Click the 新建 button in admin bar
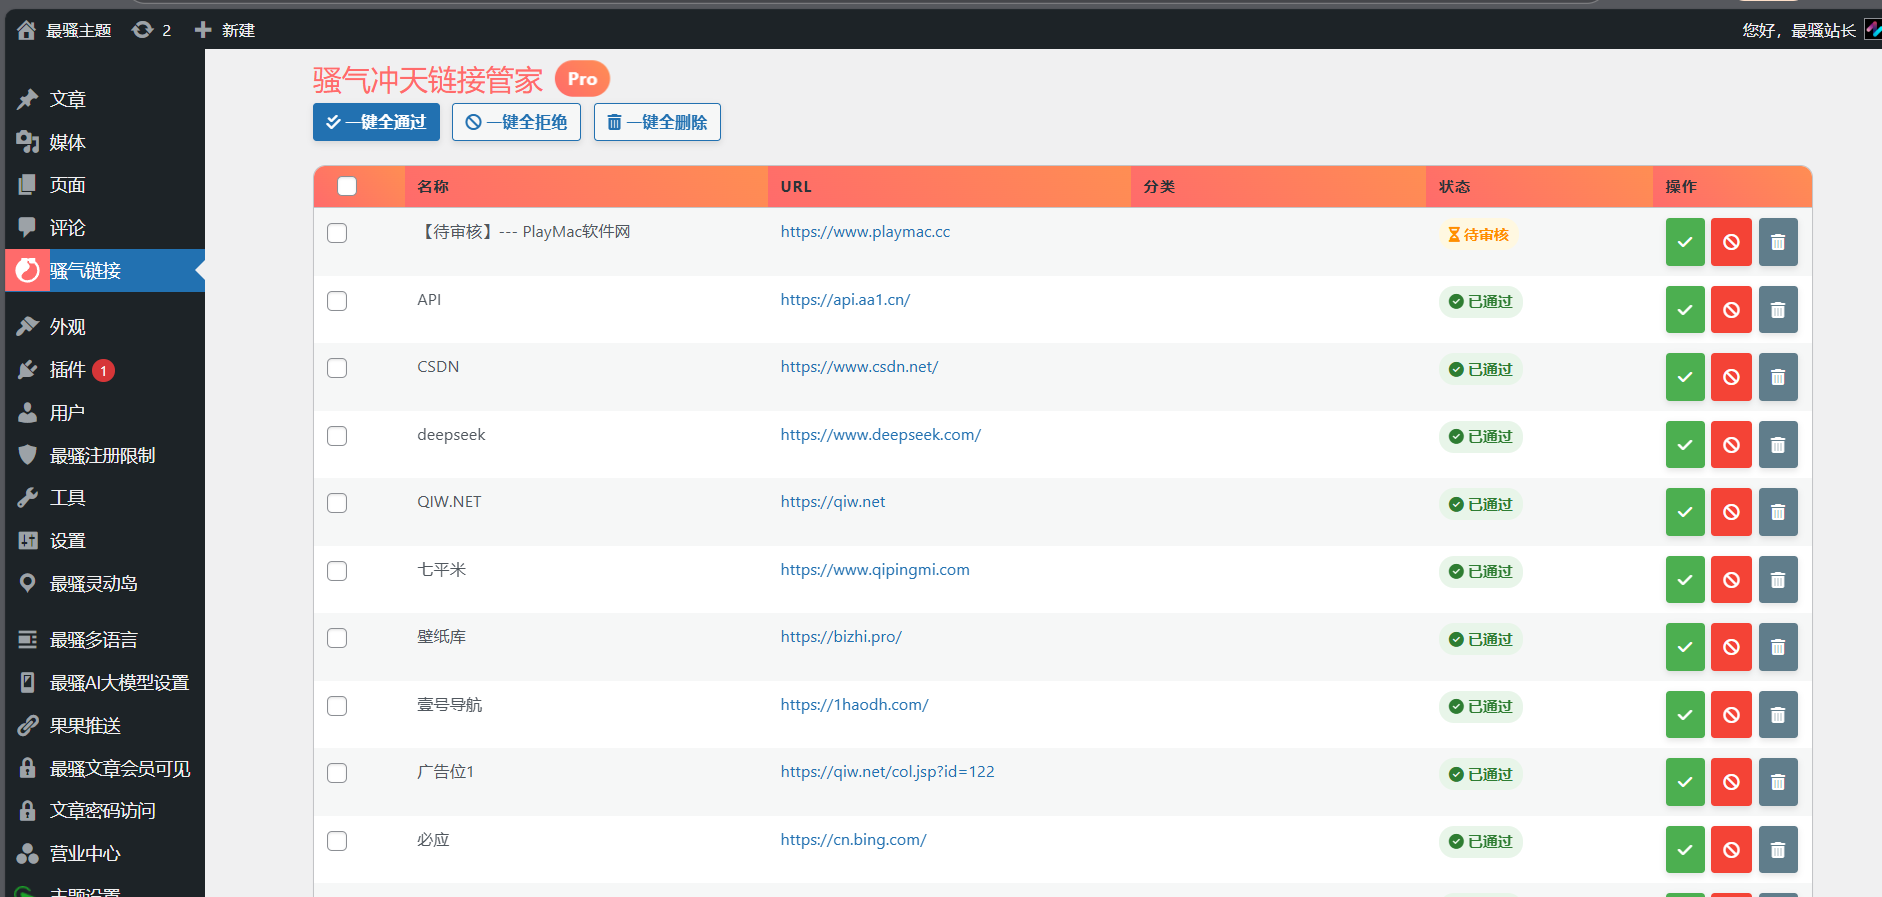The image size is (1882, 897). tap(224, 30)
